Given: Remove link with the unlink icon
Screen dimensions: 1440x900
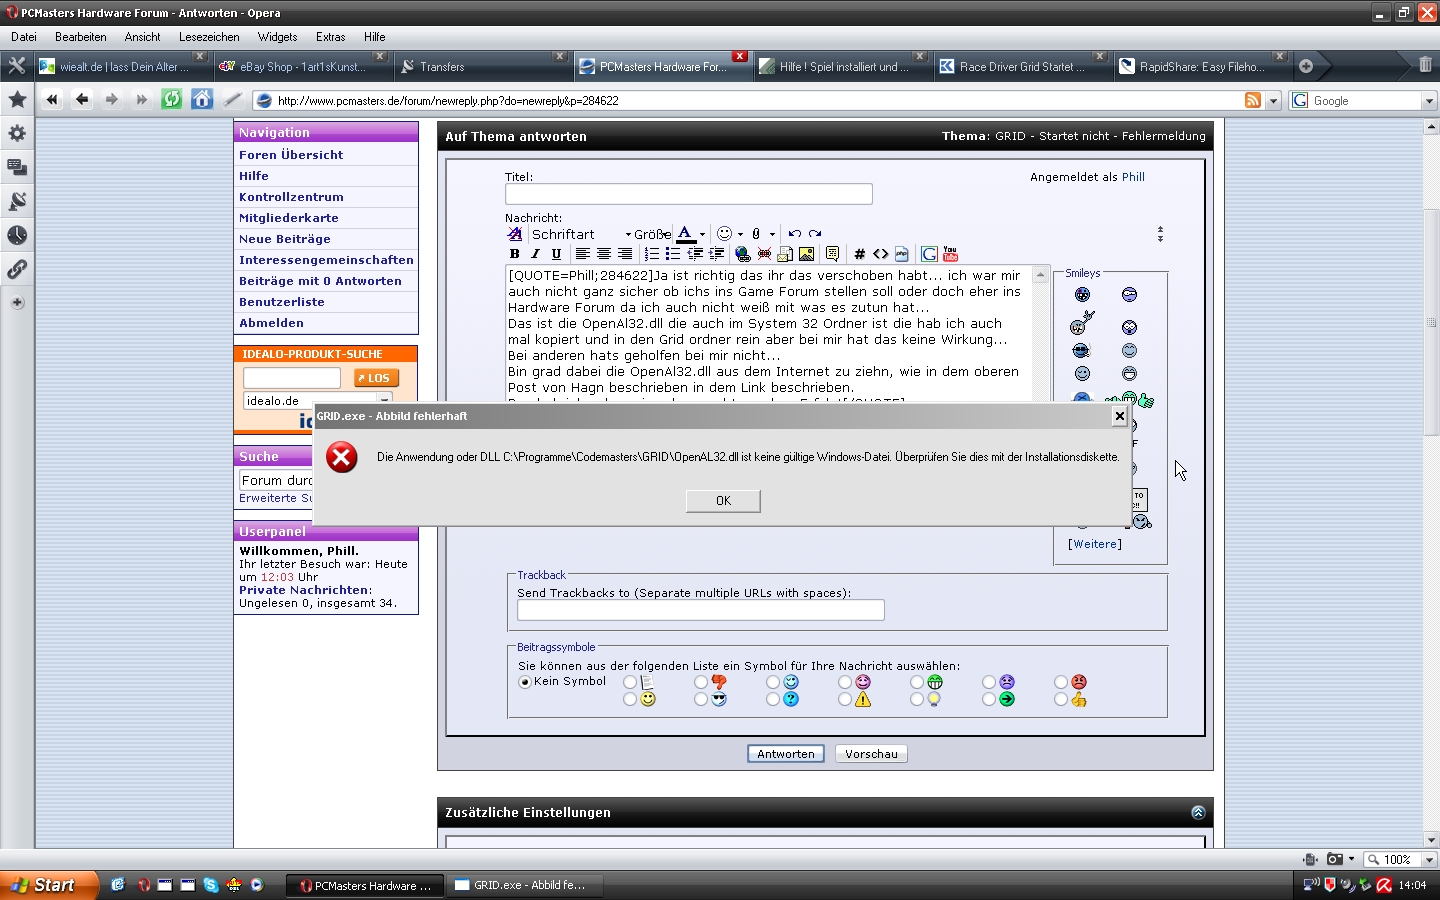Looking at the screenshot, I should click(x=764, y=254).
